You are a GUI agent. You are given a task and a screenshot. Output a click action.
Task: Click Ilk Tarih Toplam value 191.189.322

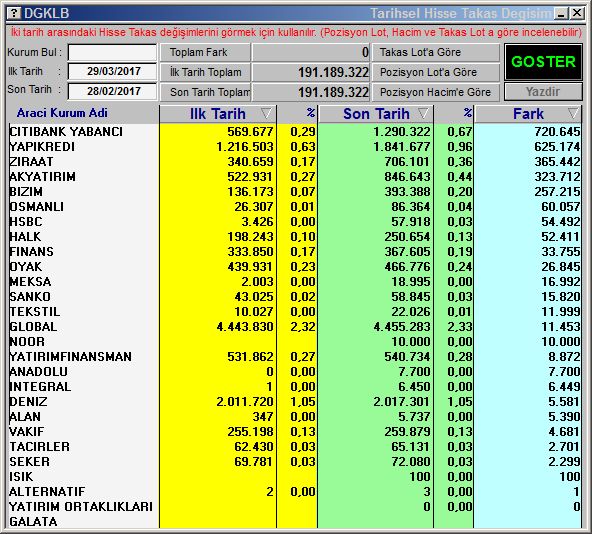[x=333, y=72]
